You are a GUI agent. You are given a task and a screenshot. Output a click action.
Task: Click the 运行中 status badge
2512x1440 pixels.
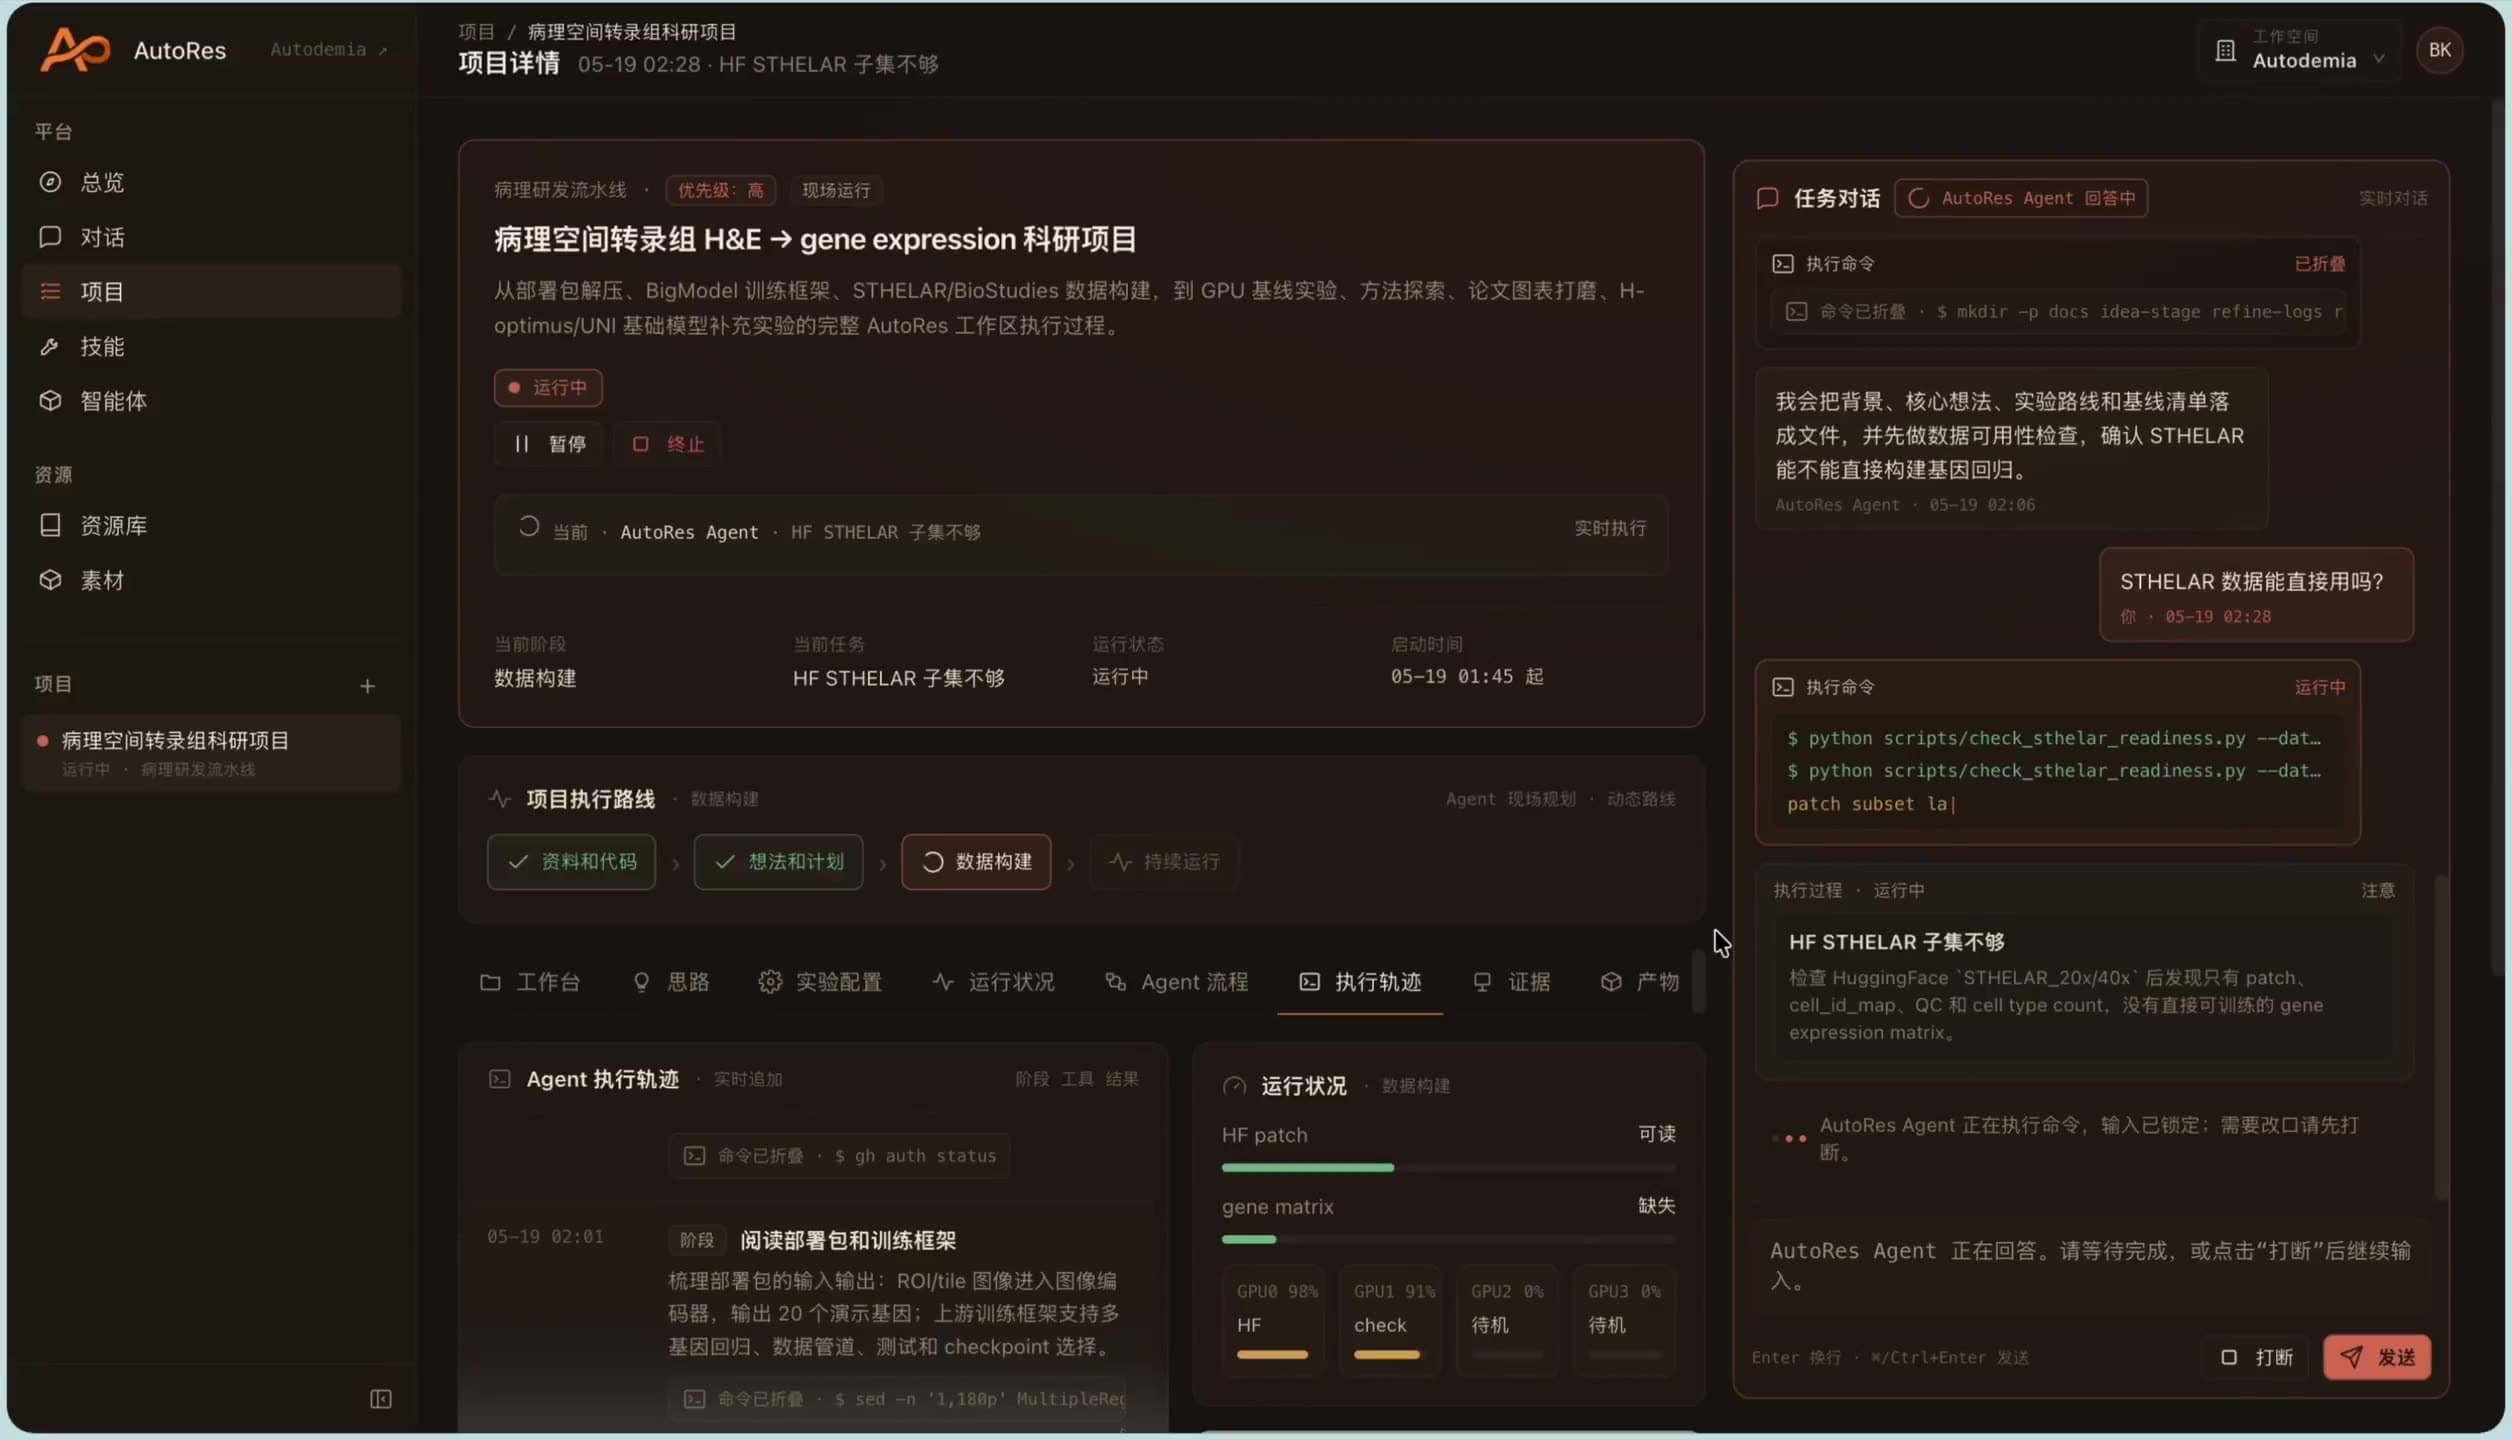(548, 387)
